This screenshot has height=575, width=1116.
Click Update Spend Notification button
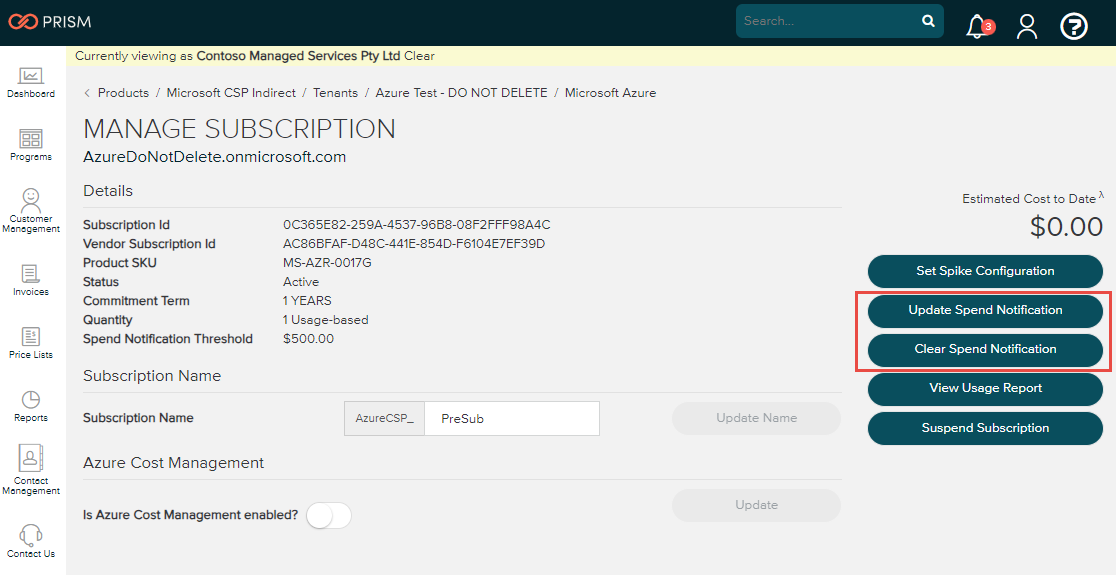(985, 310)
